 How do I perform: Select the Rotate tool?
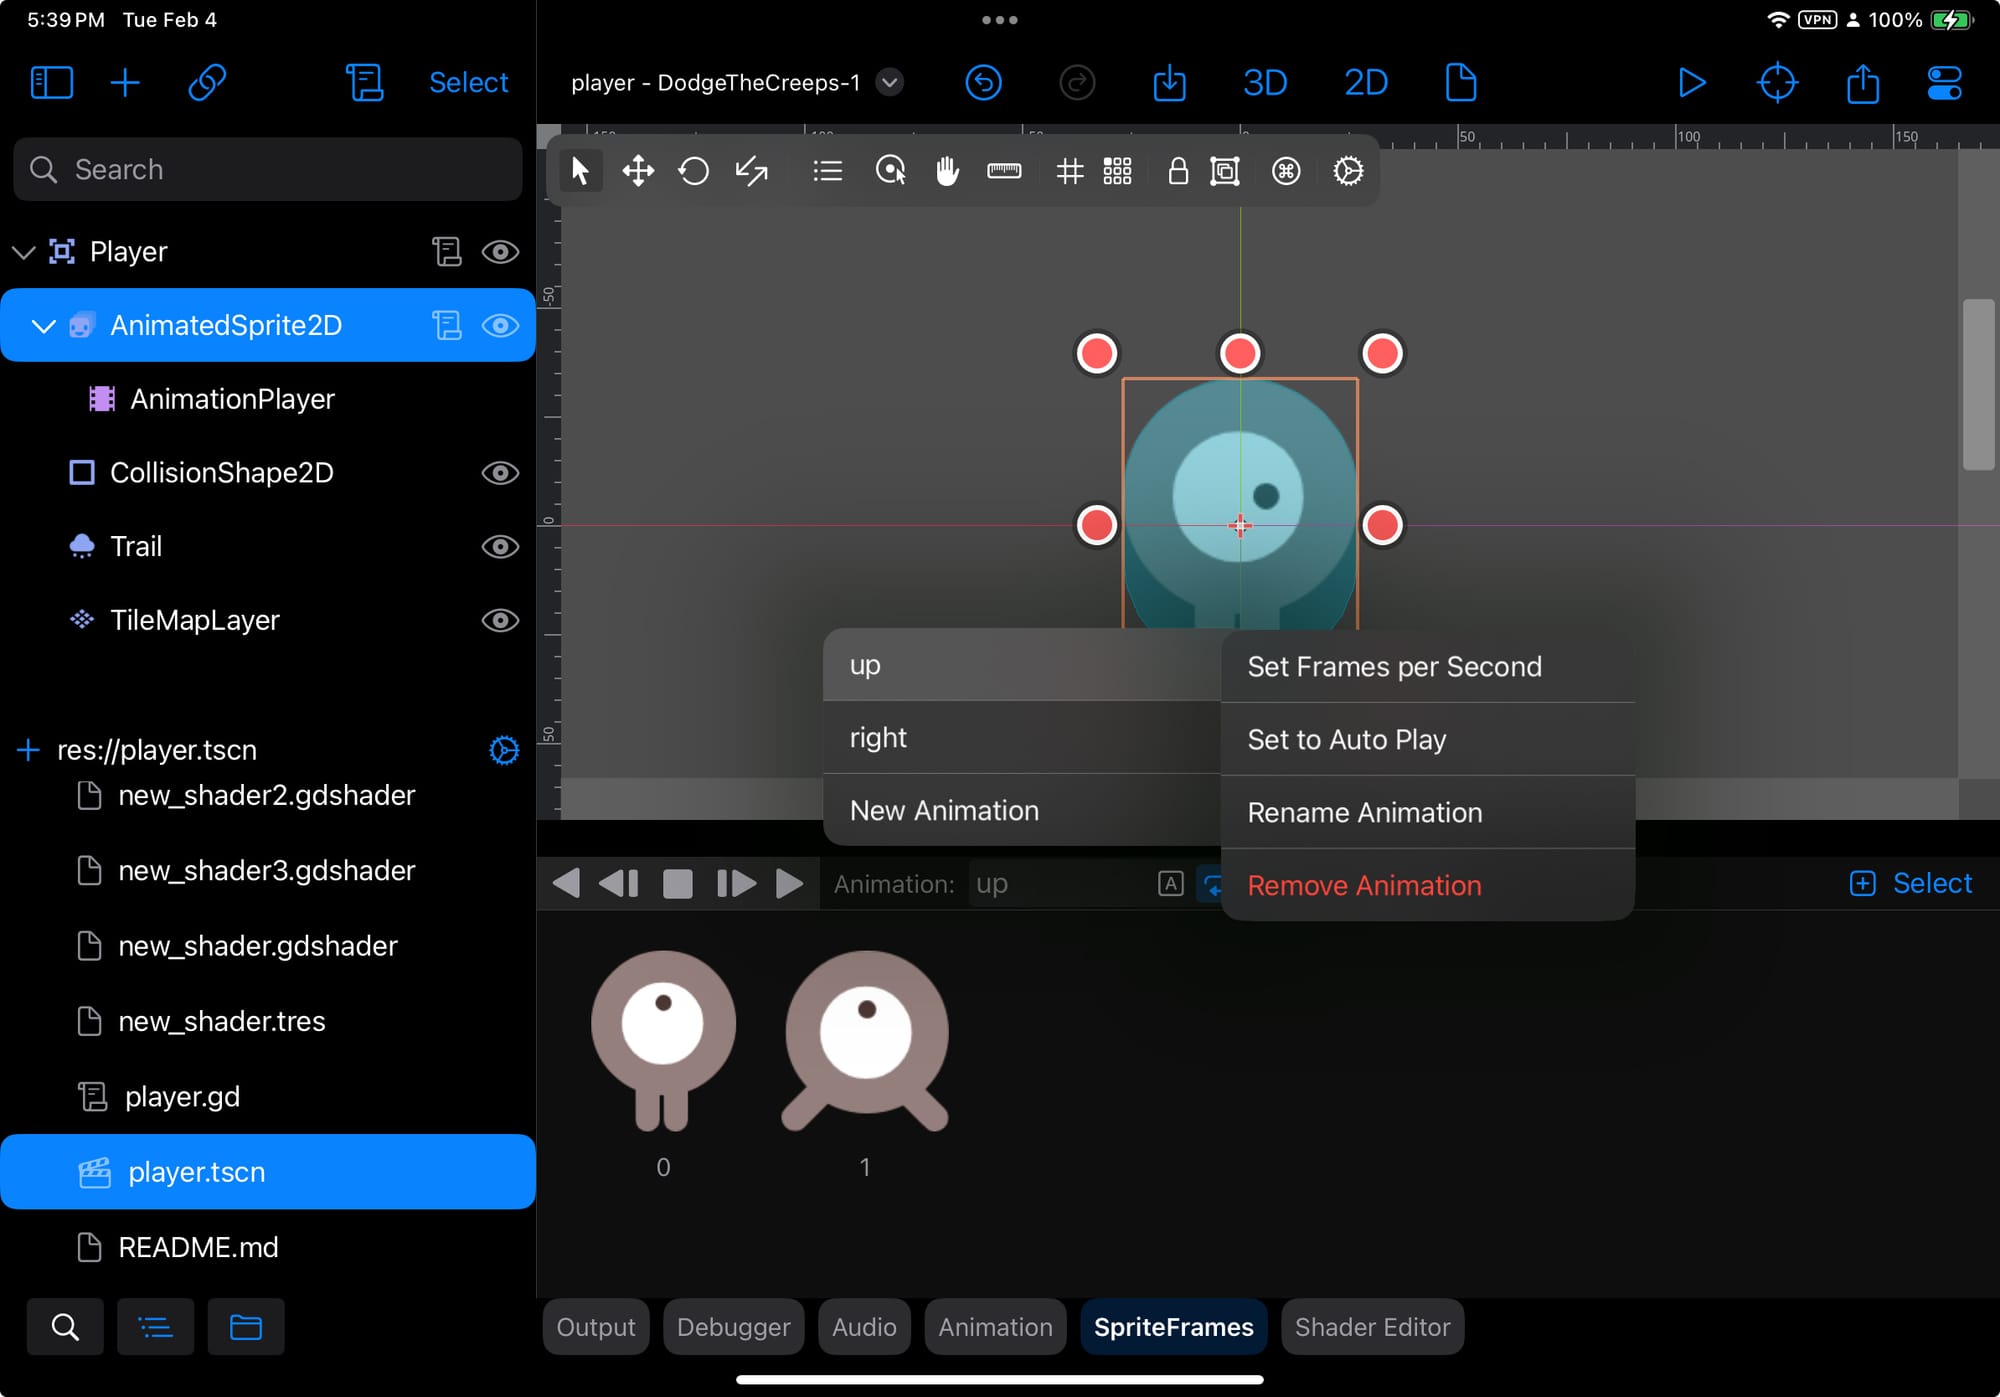tap(694, 171)
